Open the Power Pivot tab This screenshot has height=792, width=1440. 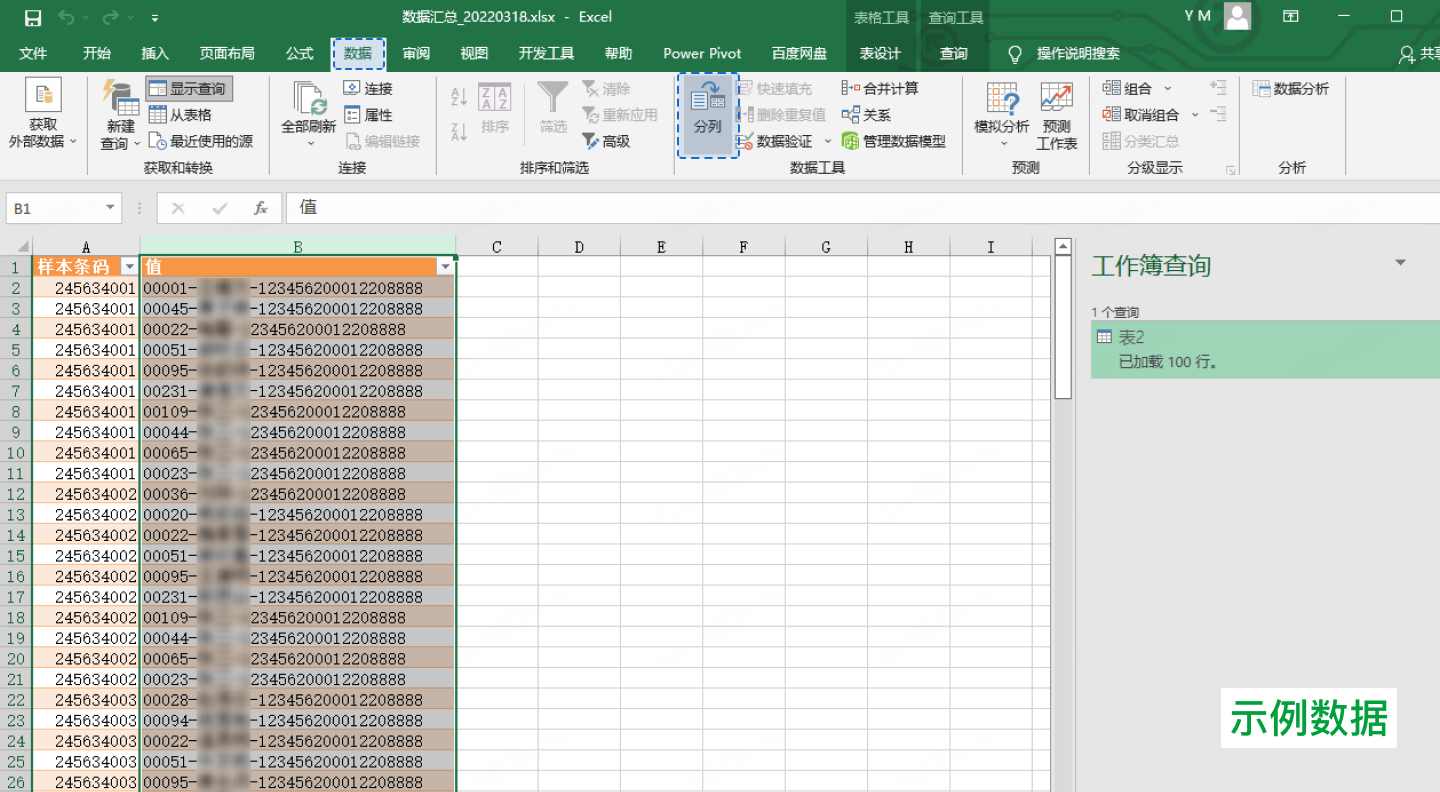(702, 53)
